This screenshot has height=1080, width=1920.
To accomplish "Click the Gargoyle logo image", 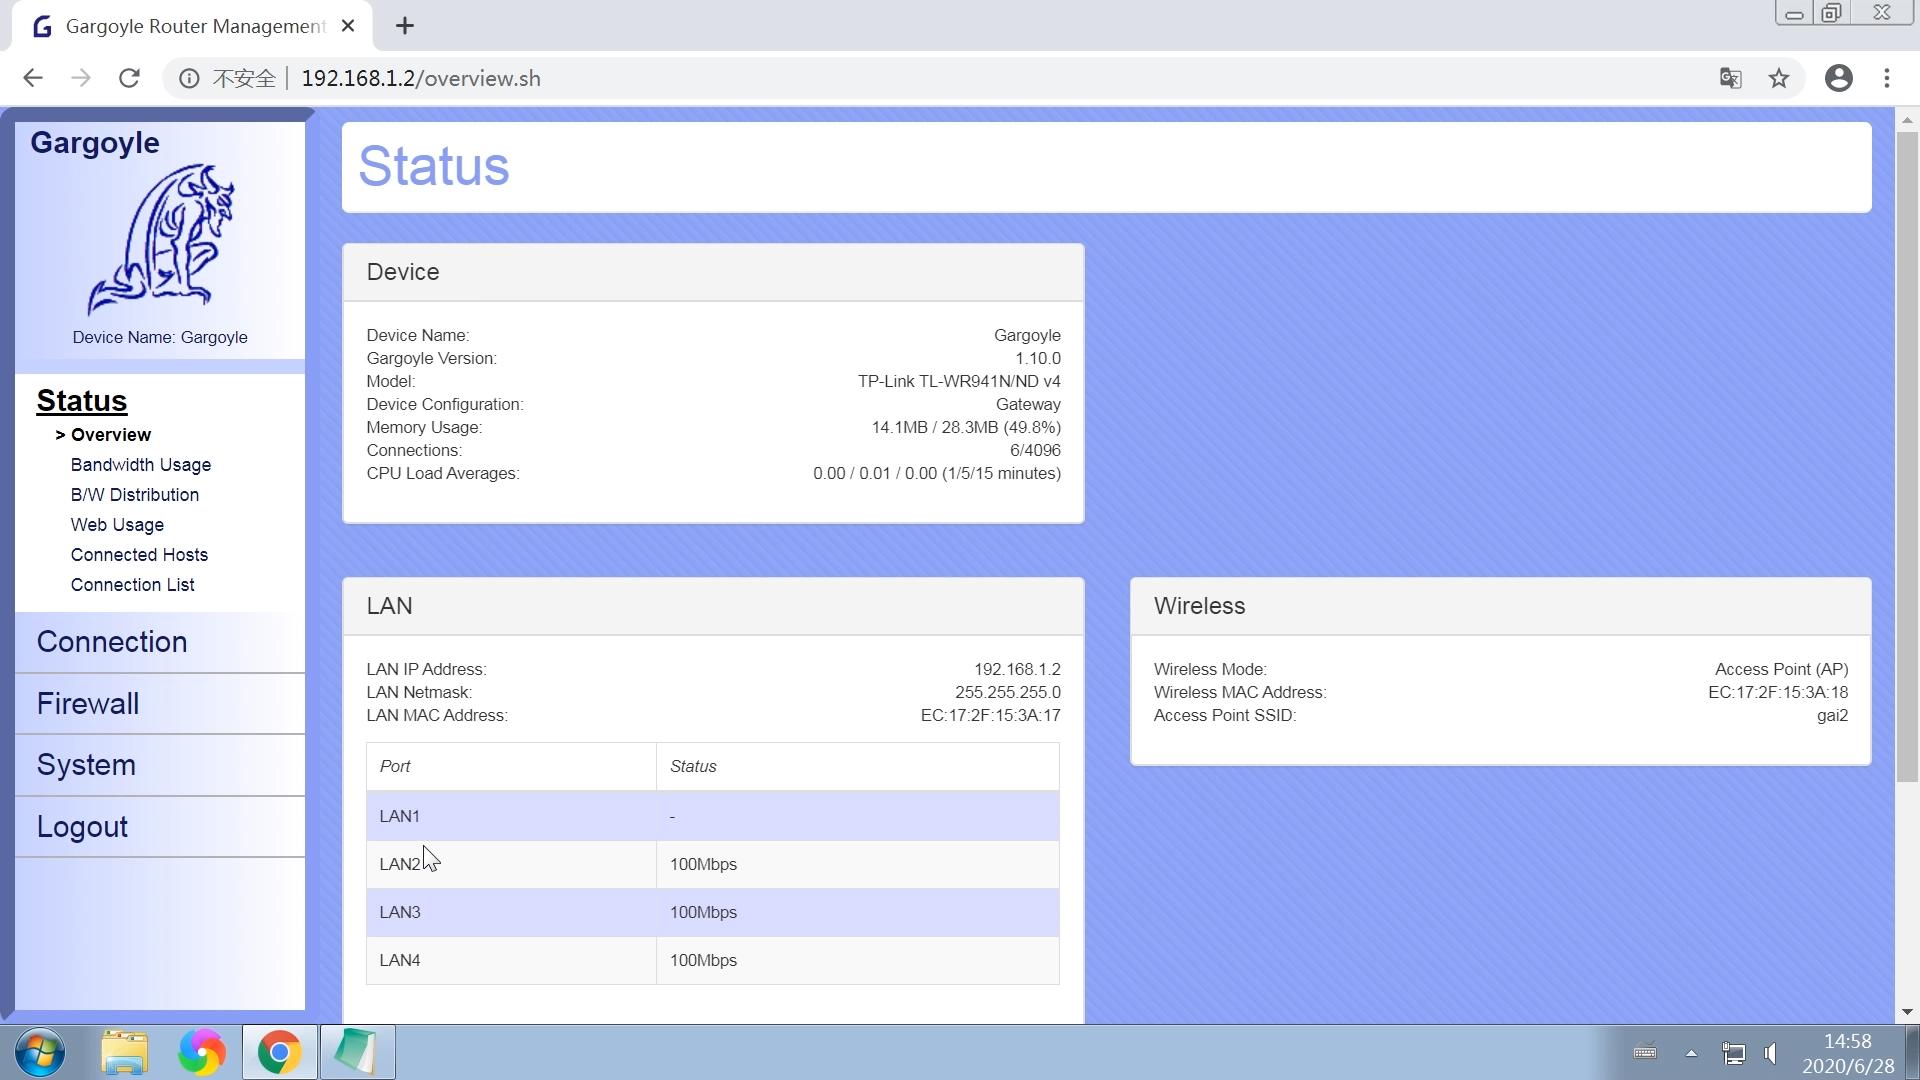I will pyautogui.click(x=160, y=240).
